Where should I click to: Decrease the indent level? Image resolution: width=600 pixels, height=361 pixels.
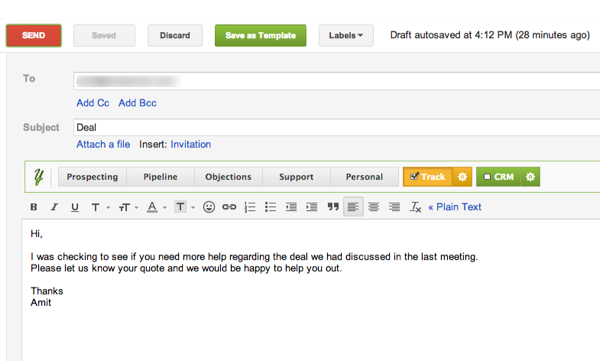[x=291, y=207]
